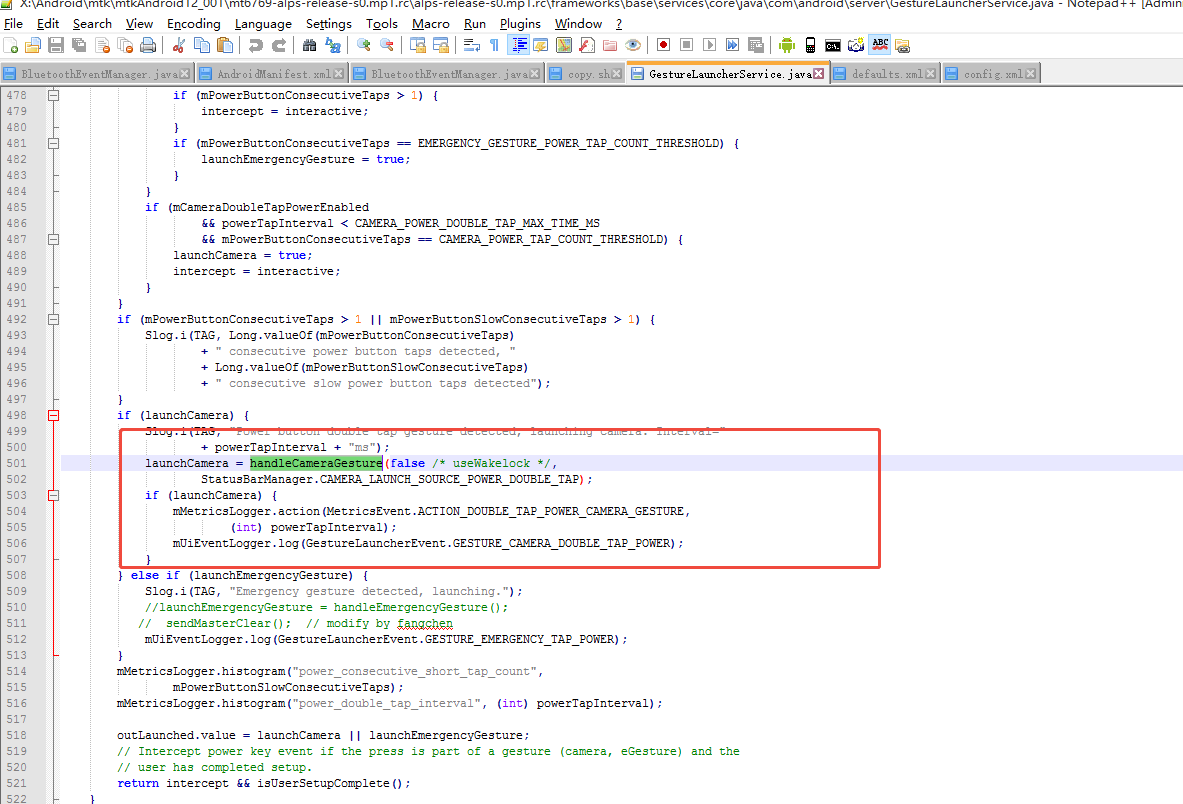This screenshot has height=804, width=1183.
Task: Toggle synchronized vertical scrolling
Action: 417,46
